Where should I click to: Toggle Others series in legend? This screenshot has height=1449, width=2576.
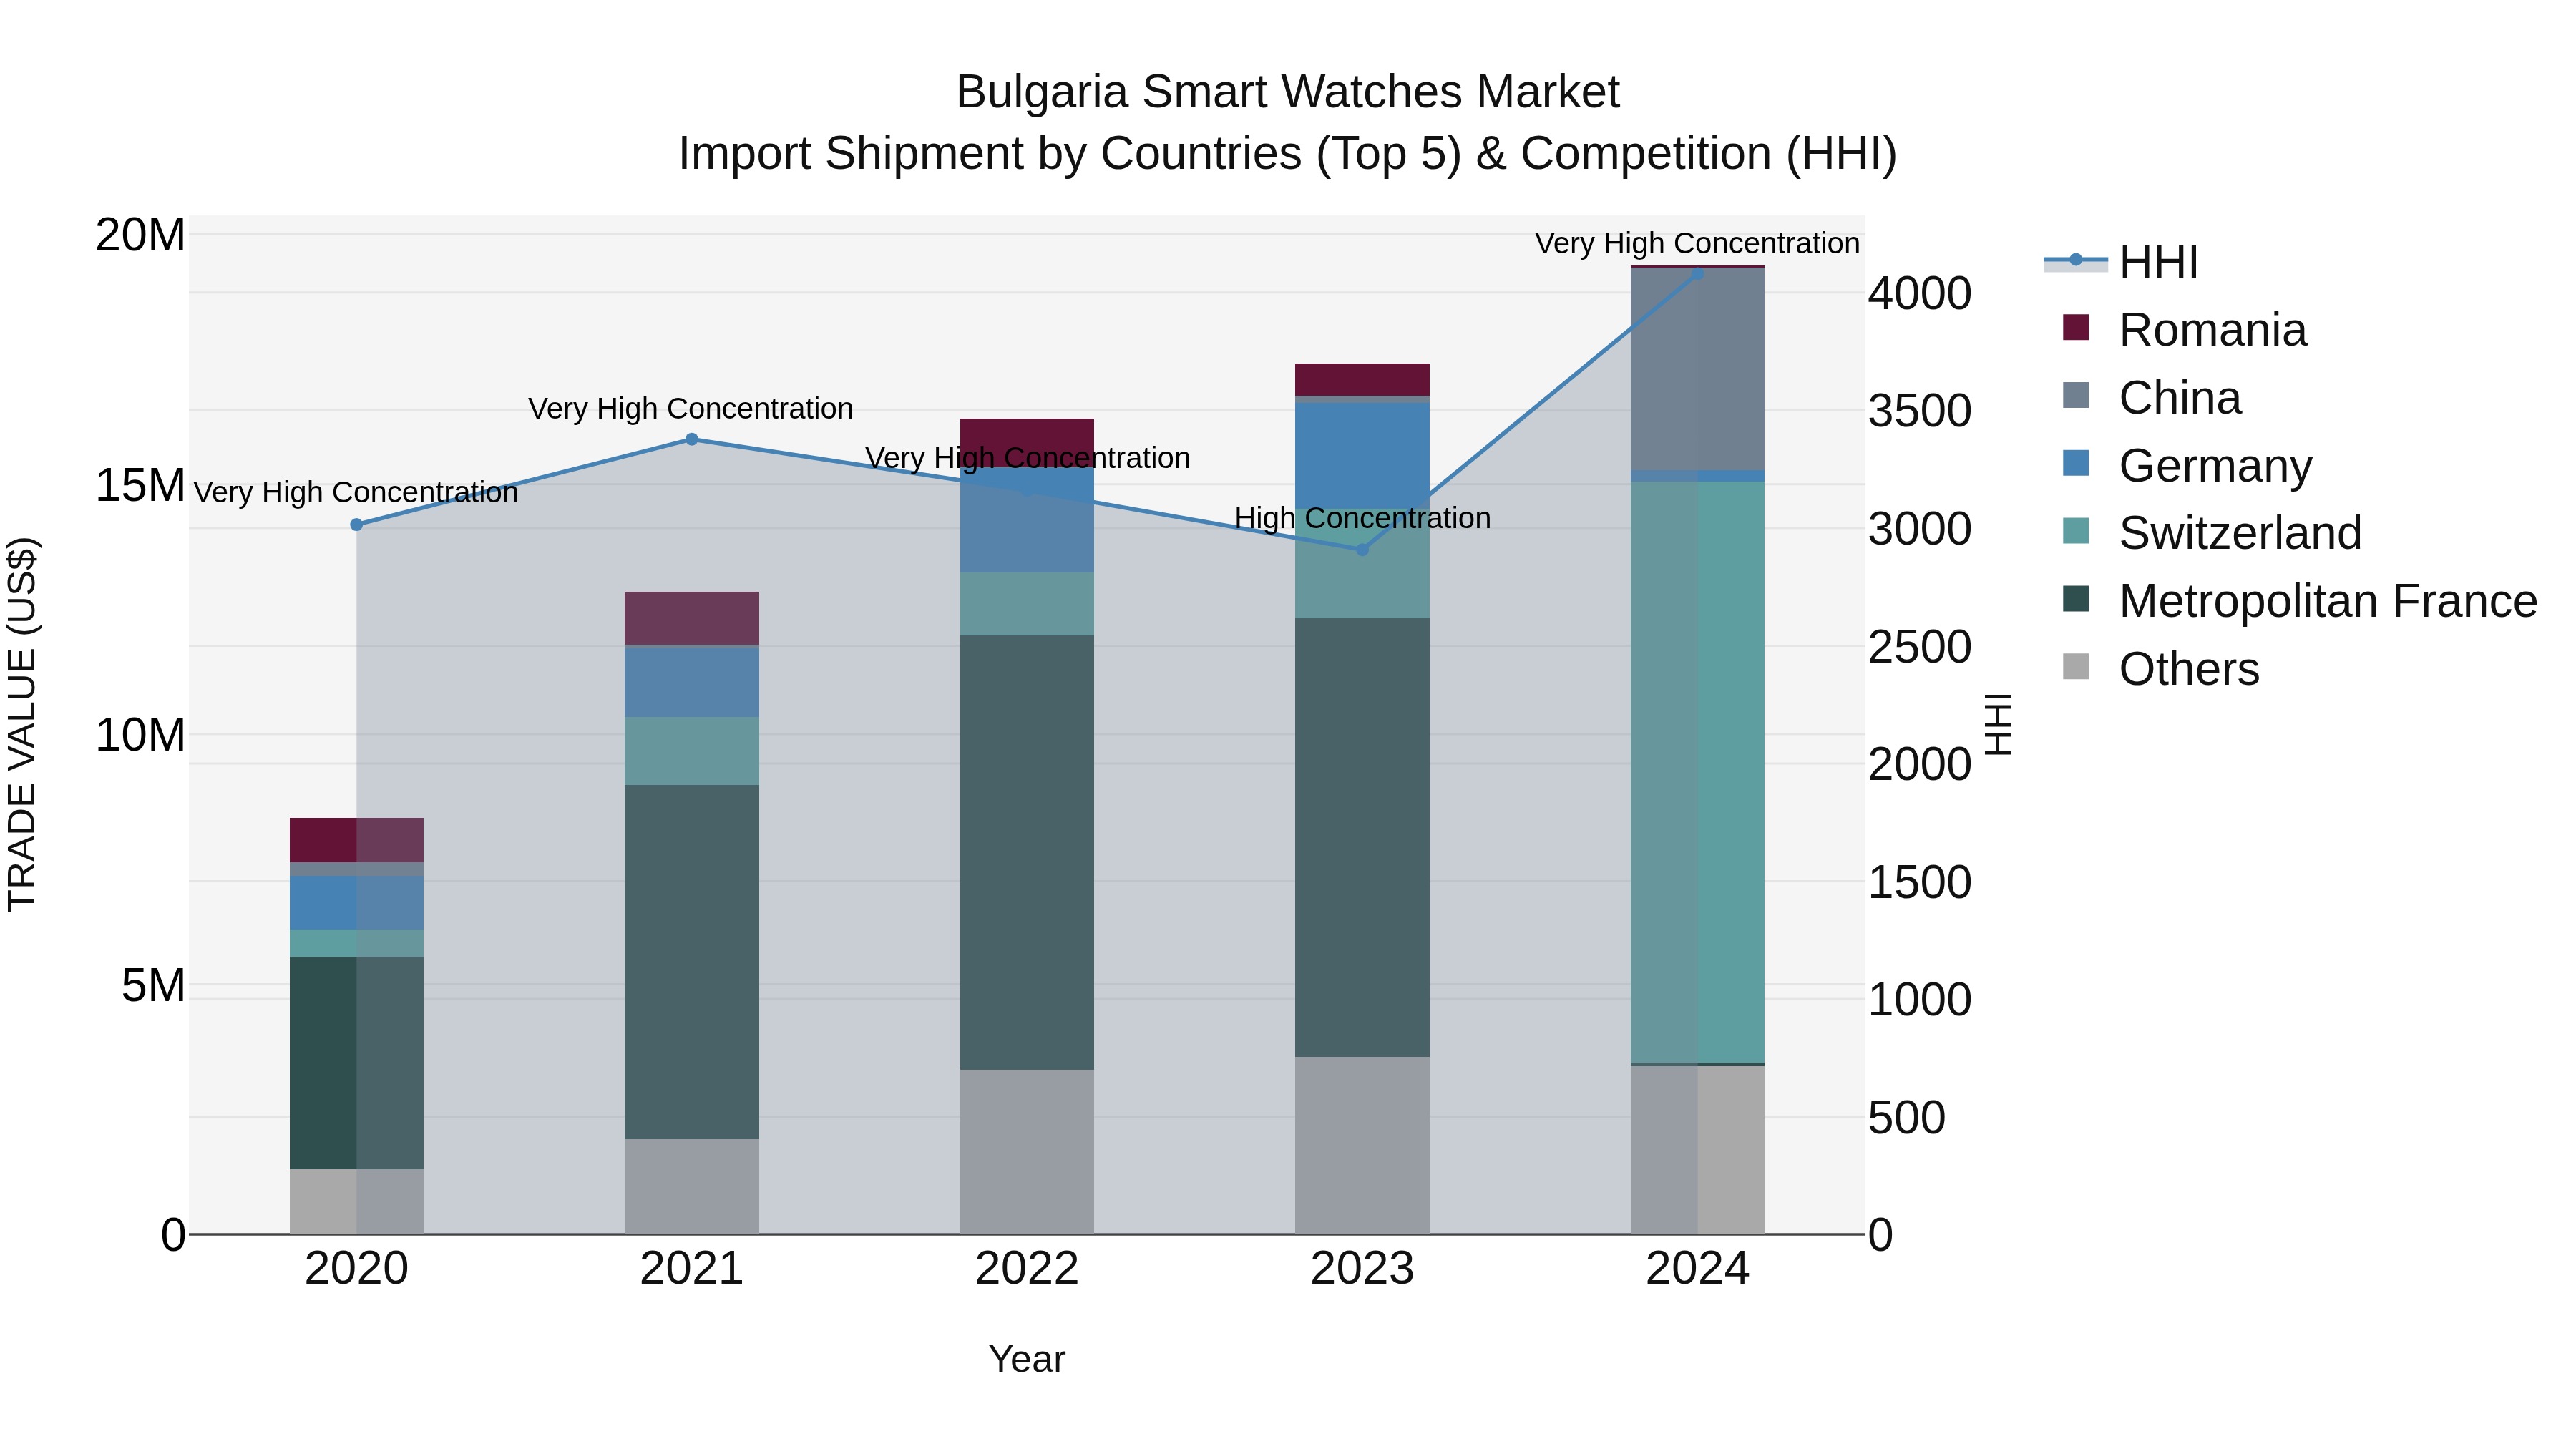point(2160,668)
